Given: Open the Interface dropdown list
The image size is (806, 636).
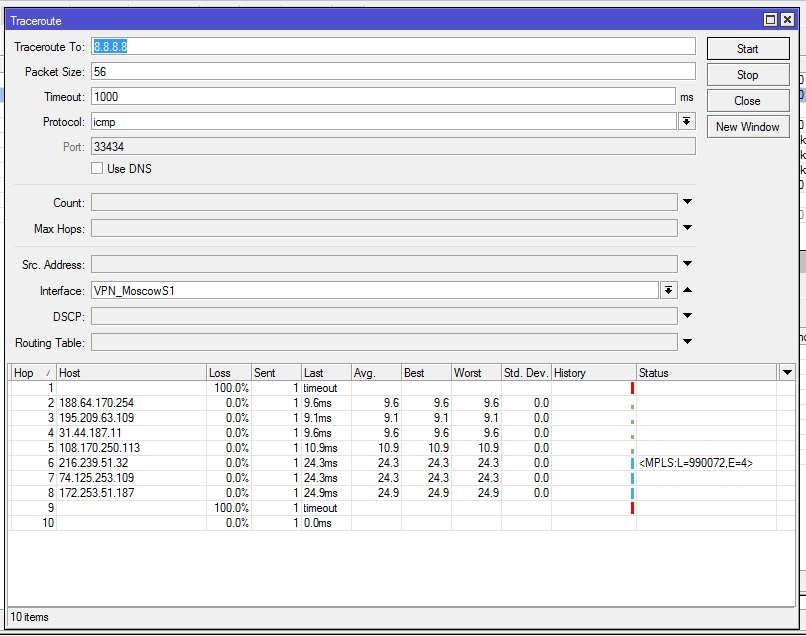Looking at the screenshot, I should pos(668,290).
